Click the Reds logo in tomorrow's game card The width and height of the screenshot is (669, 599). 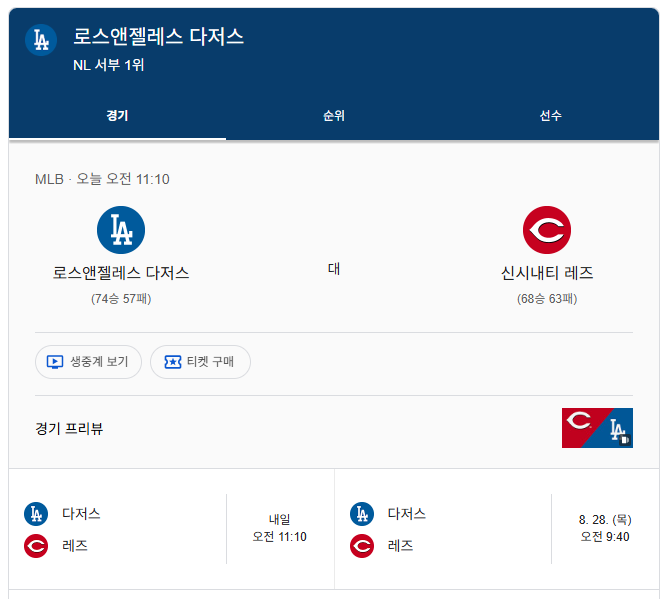pyautogui.click(x=36, y=546)
